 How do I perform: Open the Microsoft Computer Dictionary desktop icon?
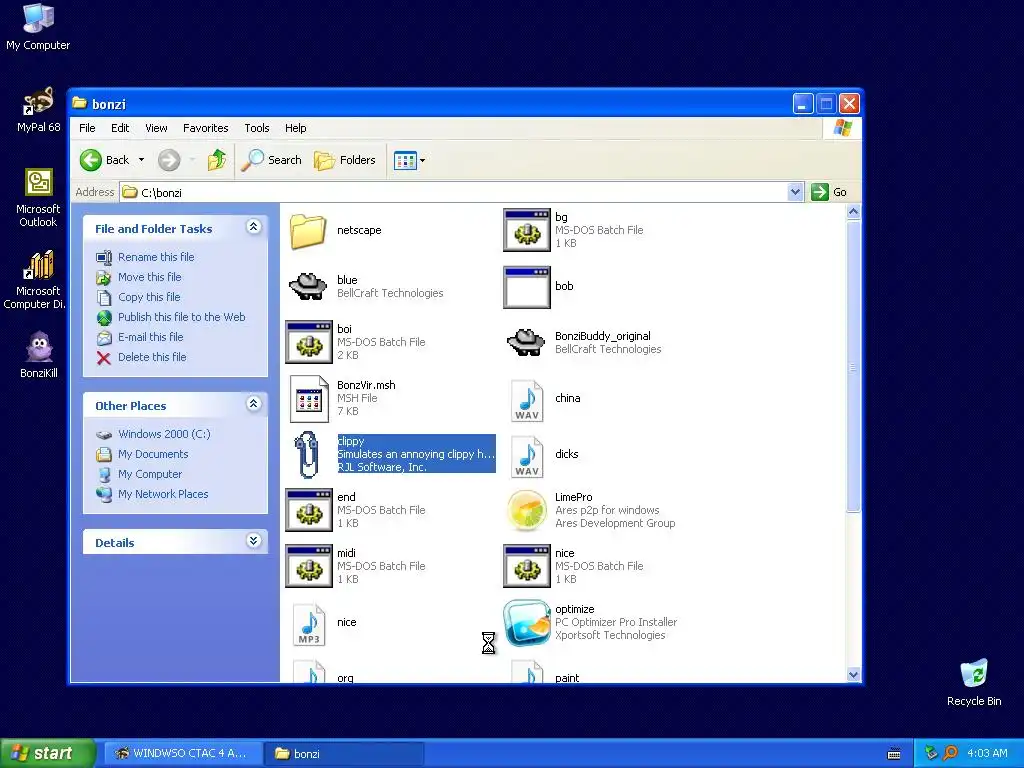(37, 280)
